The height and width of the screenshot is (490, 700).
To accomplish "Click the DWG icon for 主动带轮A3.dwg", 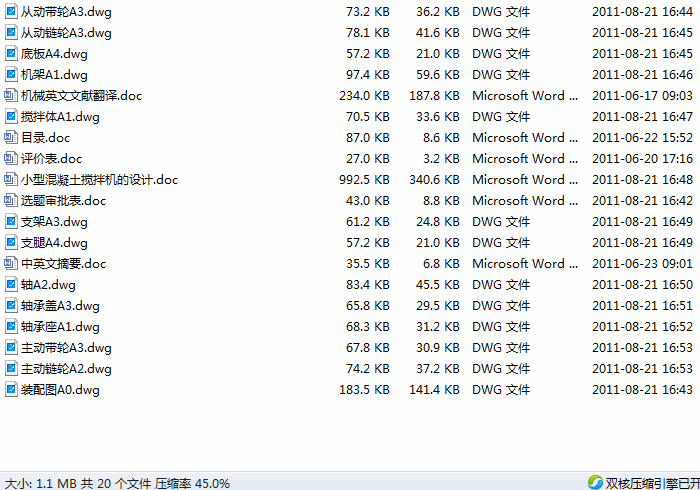I will click(11, 347).
